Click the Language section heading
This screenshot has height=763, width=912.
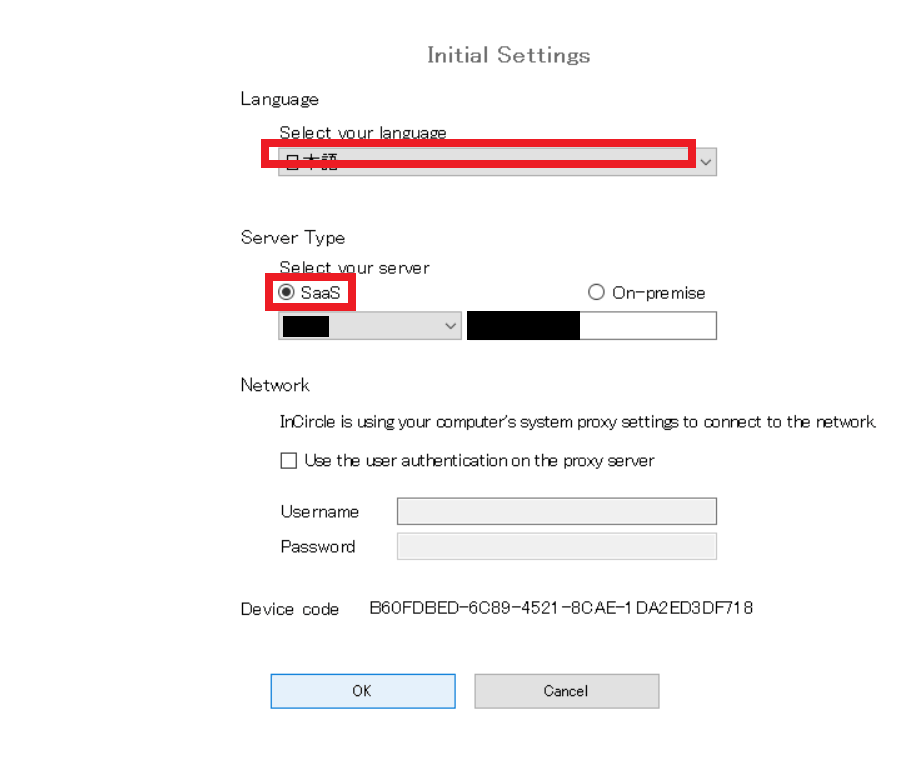279,99
